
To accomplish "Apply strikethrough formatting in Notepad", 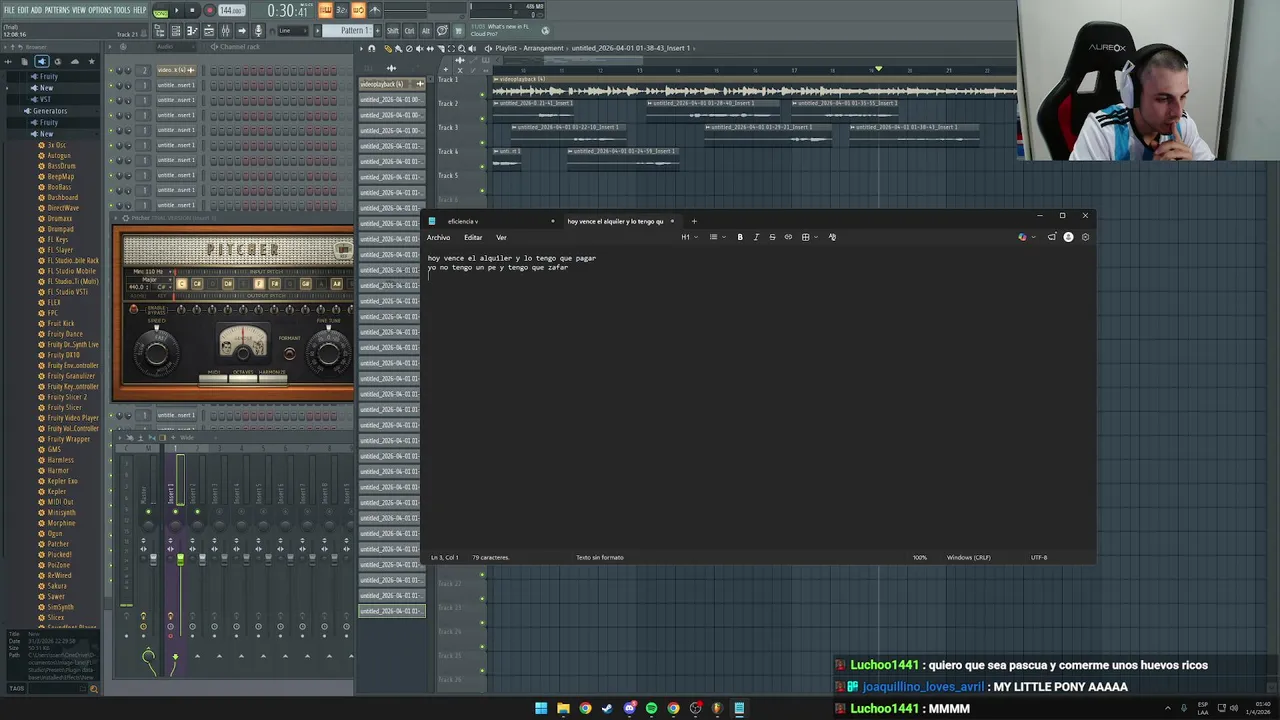I will (x=772, y=237).
